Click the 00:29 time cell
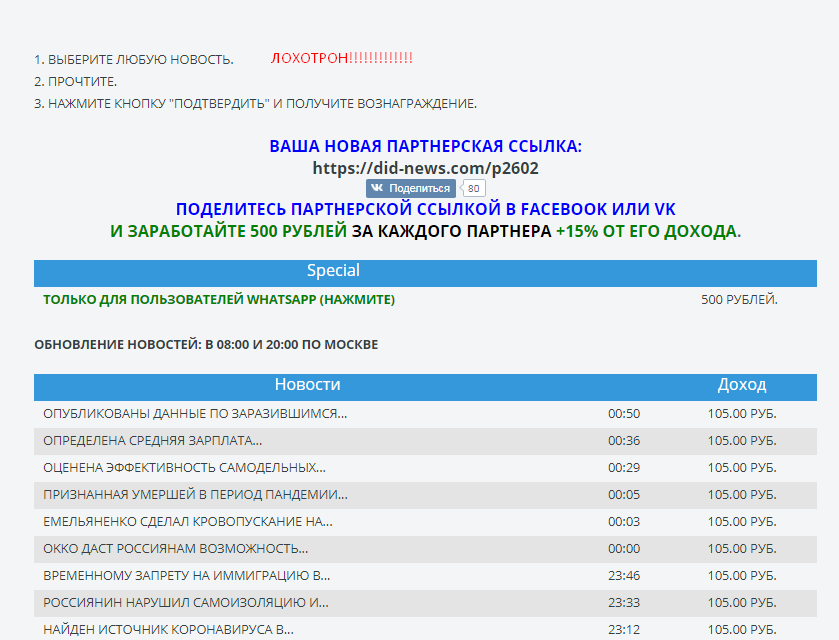Viewport: 839px width, 640px height. (x=624, y=468)
